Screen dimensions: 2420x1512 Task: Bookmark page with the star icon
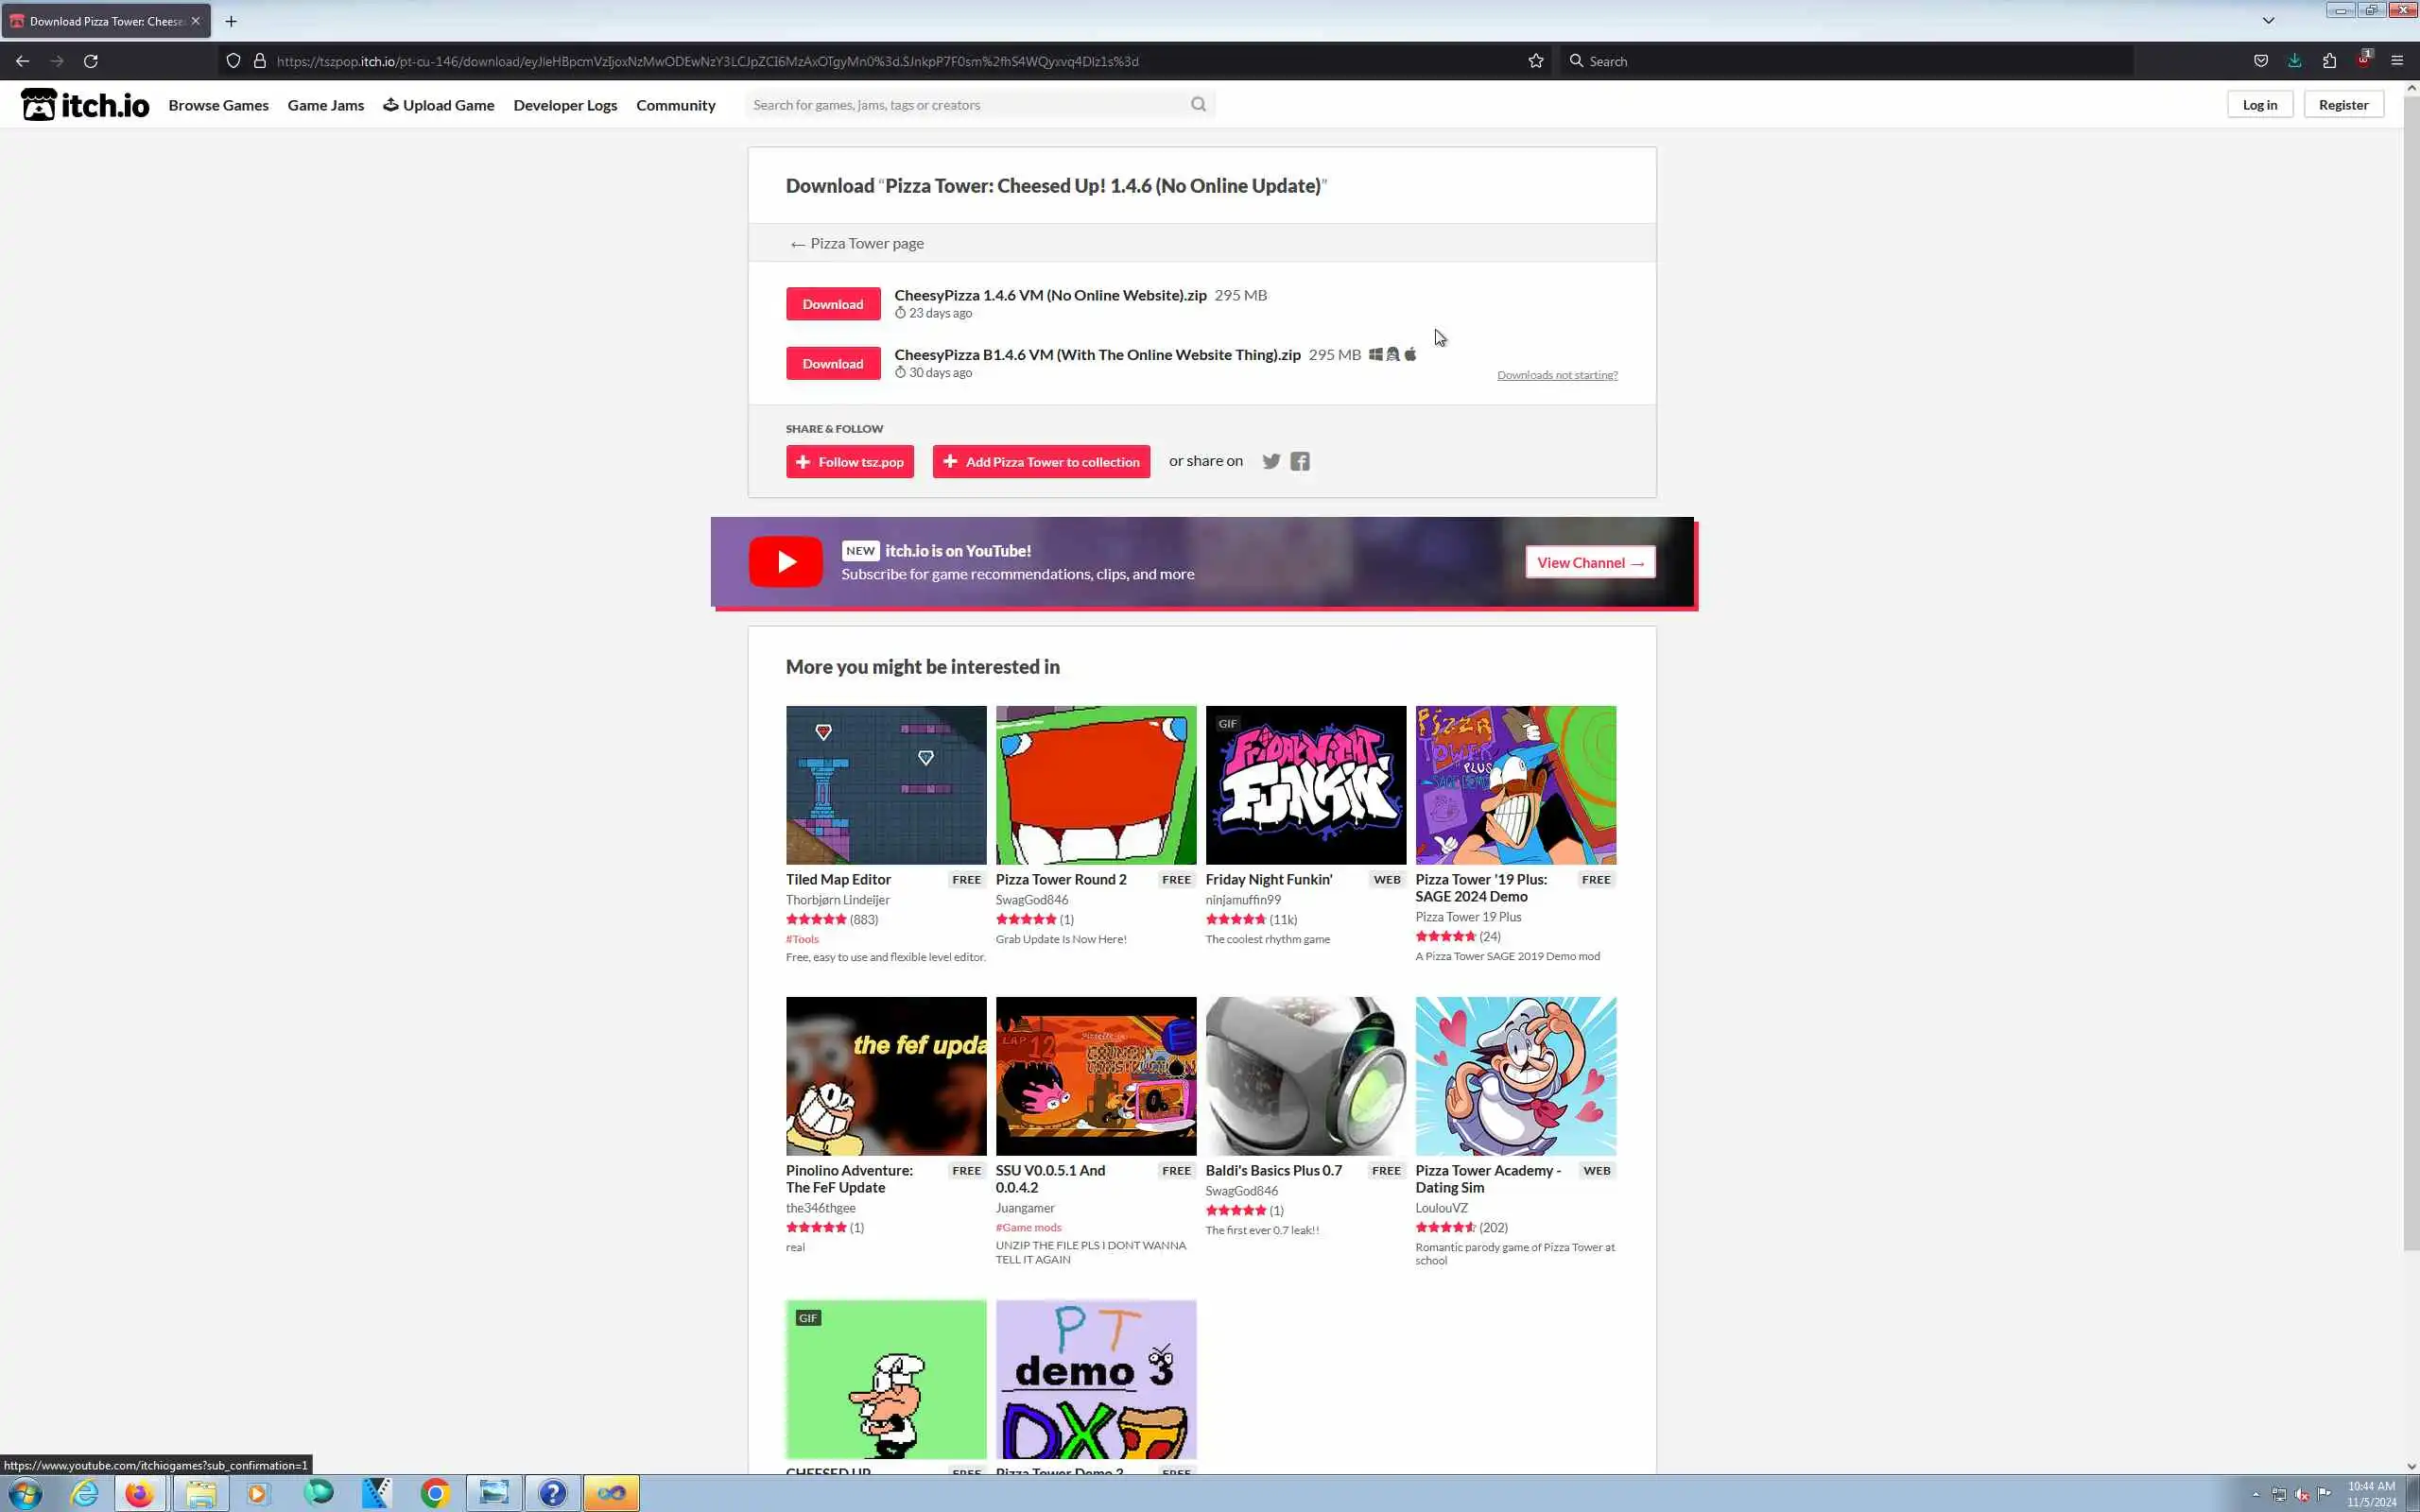click(1535, 61)
